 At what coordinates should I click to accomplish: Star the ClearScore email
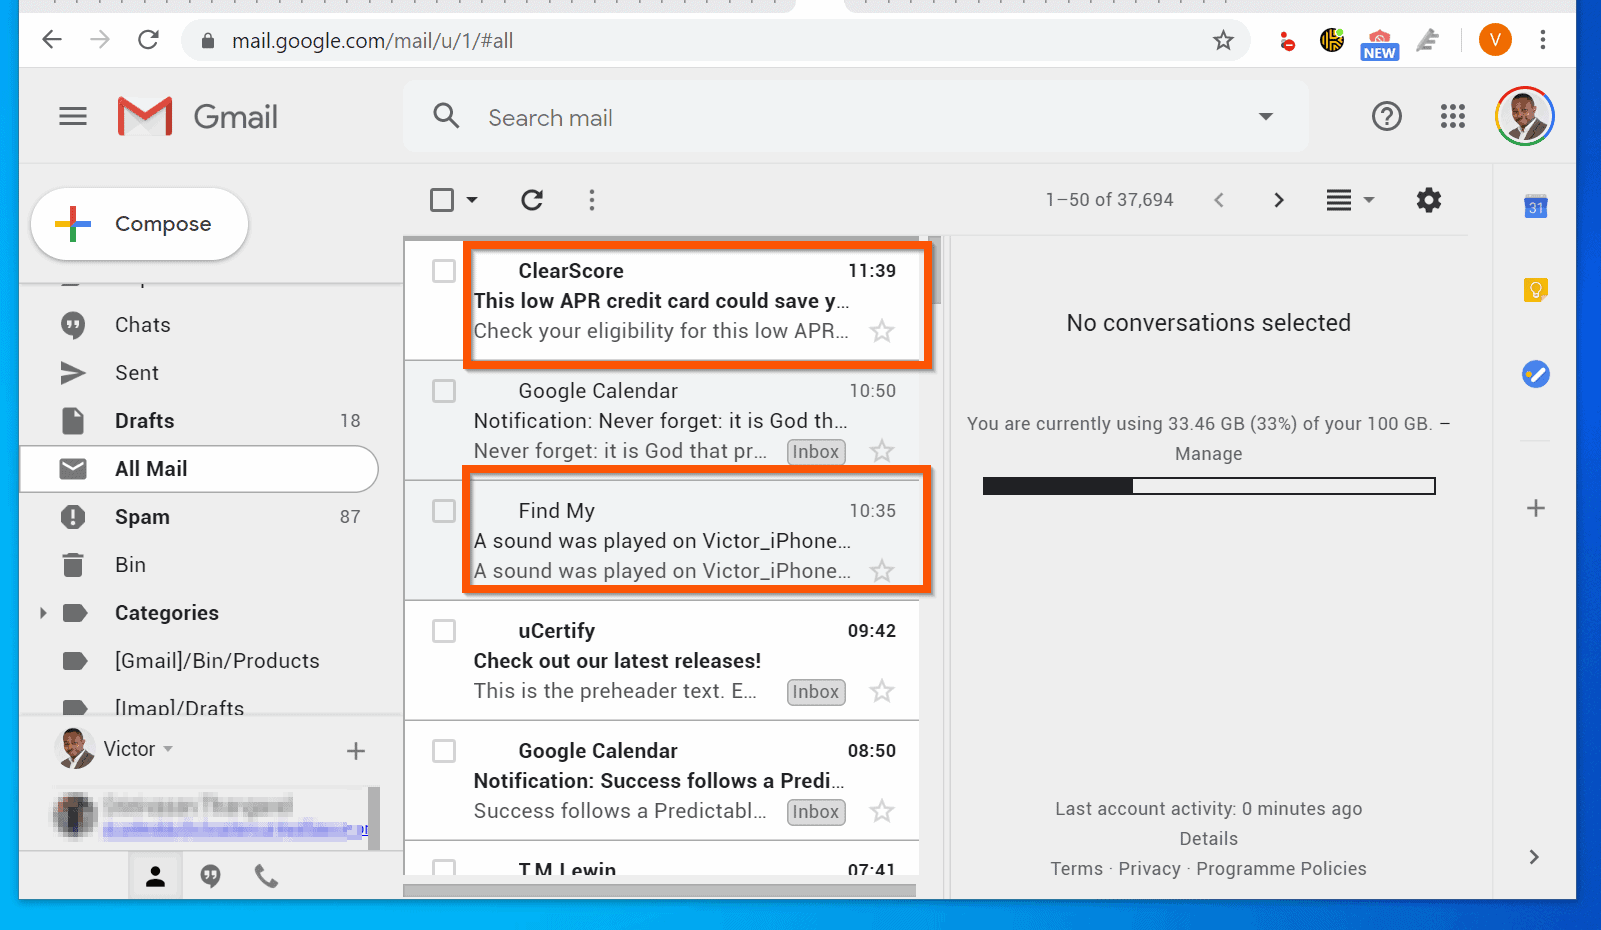[x=881, y=331]
